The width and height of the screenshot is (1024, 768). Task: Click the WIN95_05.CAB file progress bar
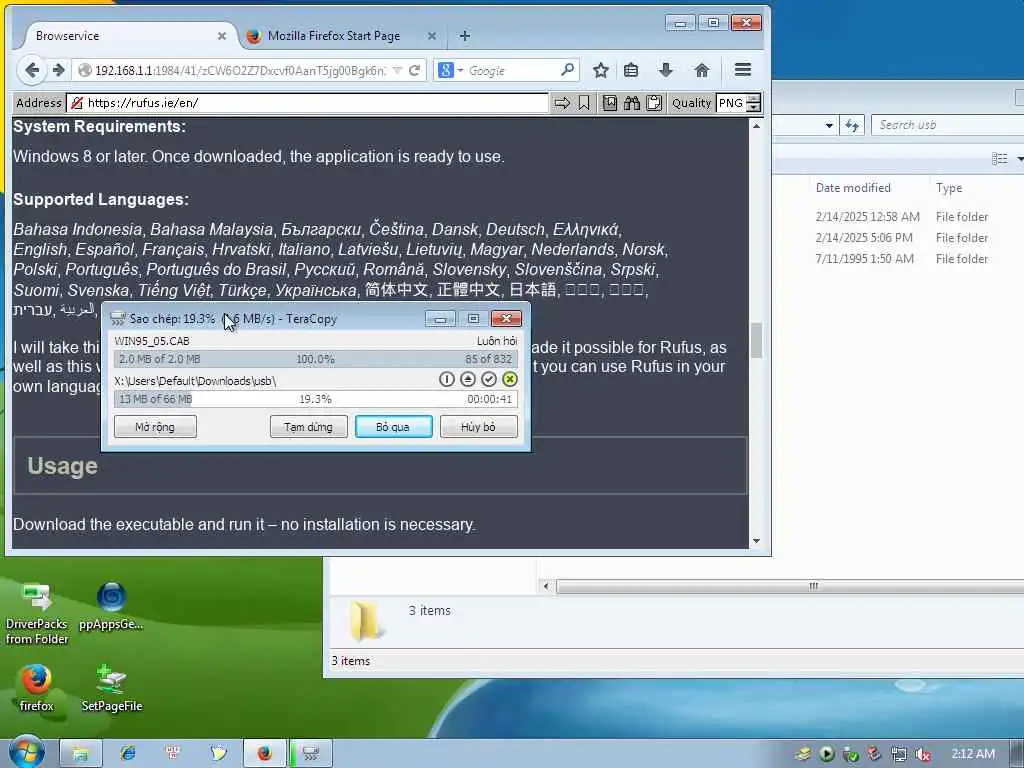[315, 359]
